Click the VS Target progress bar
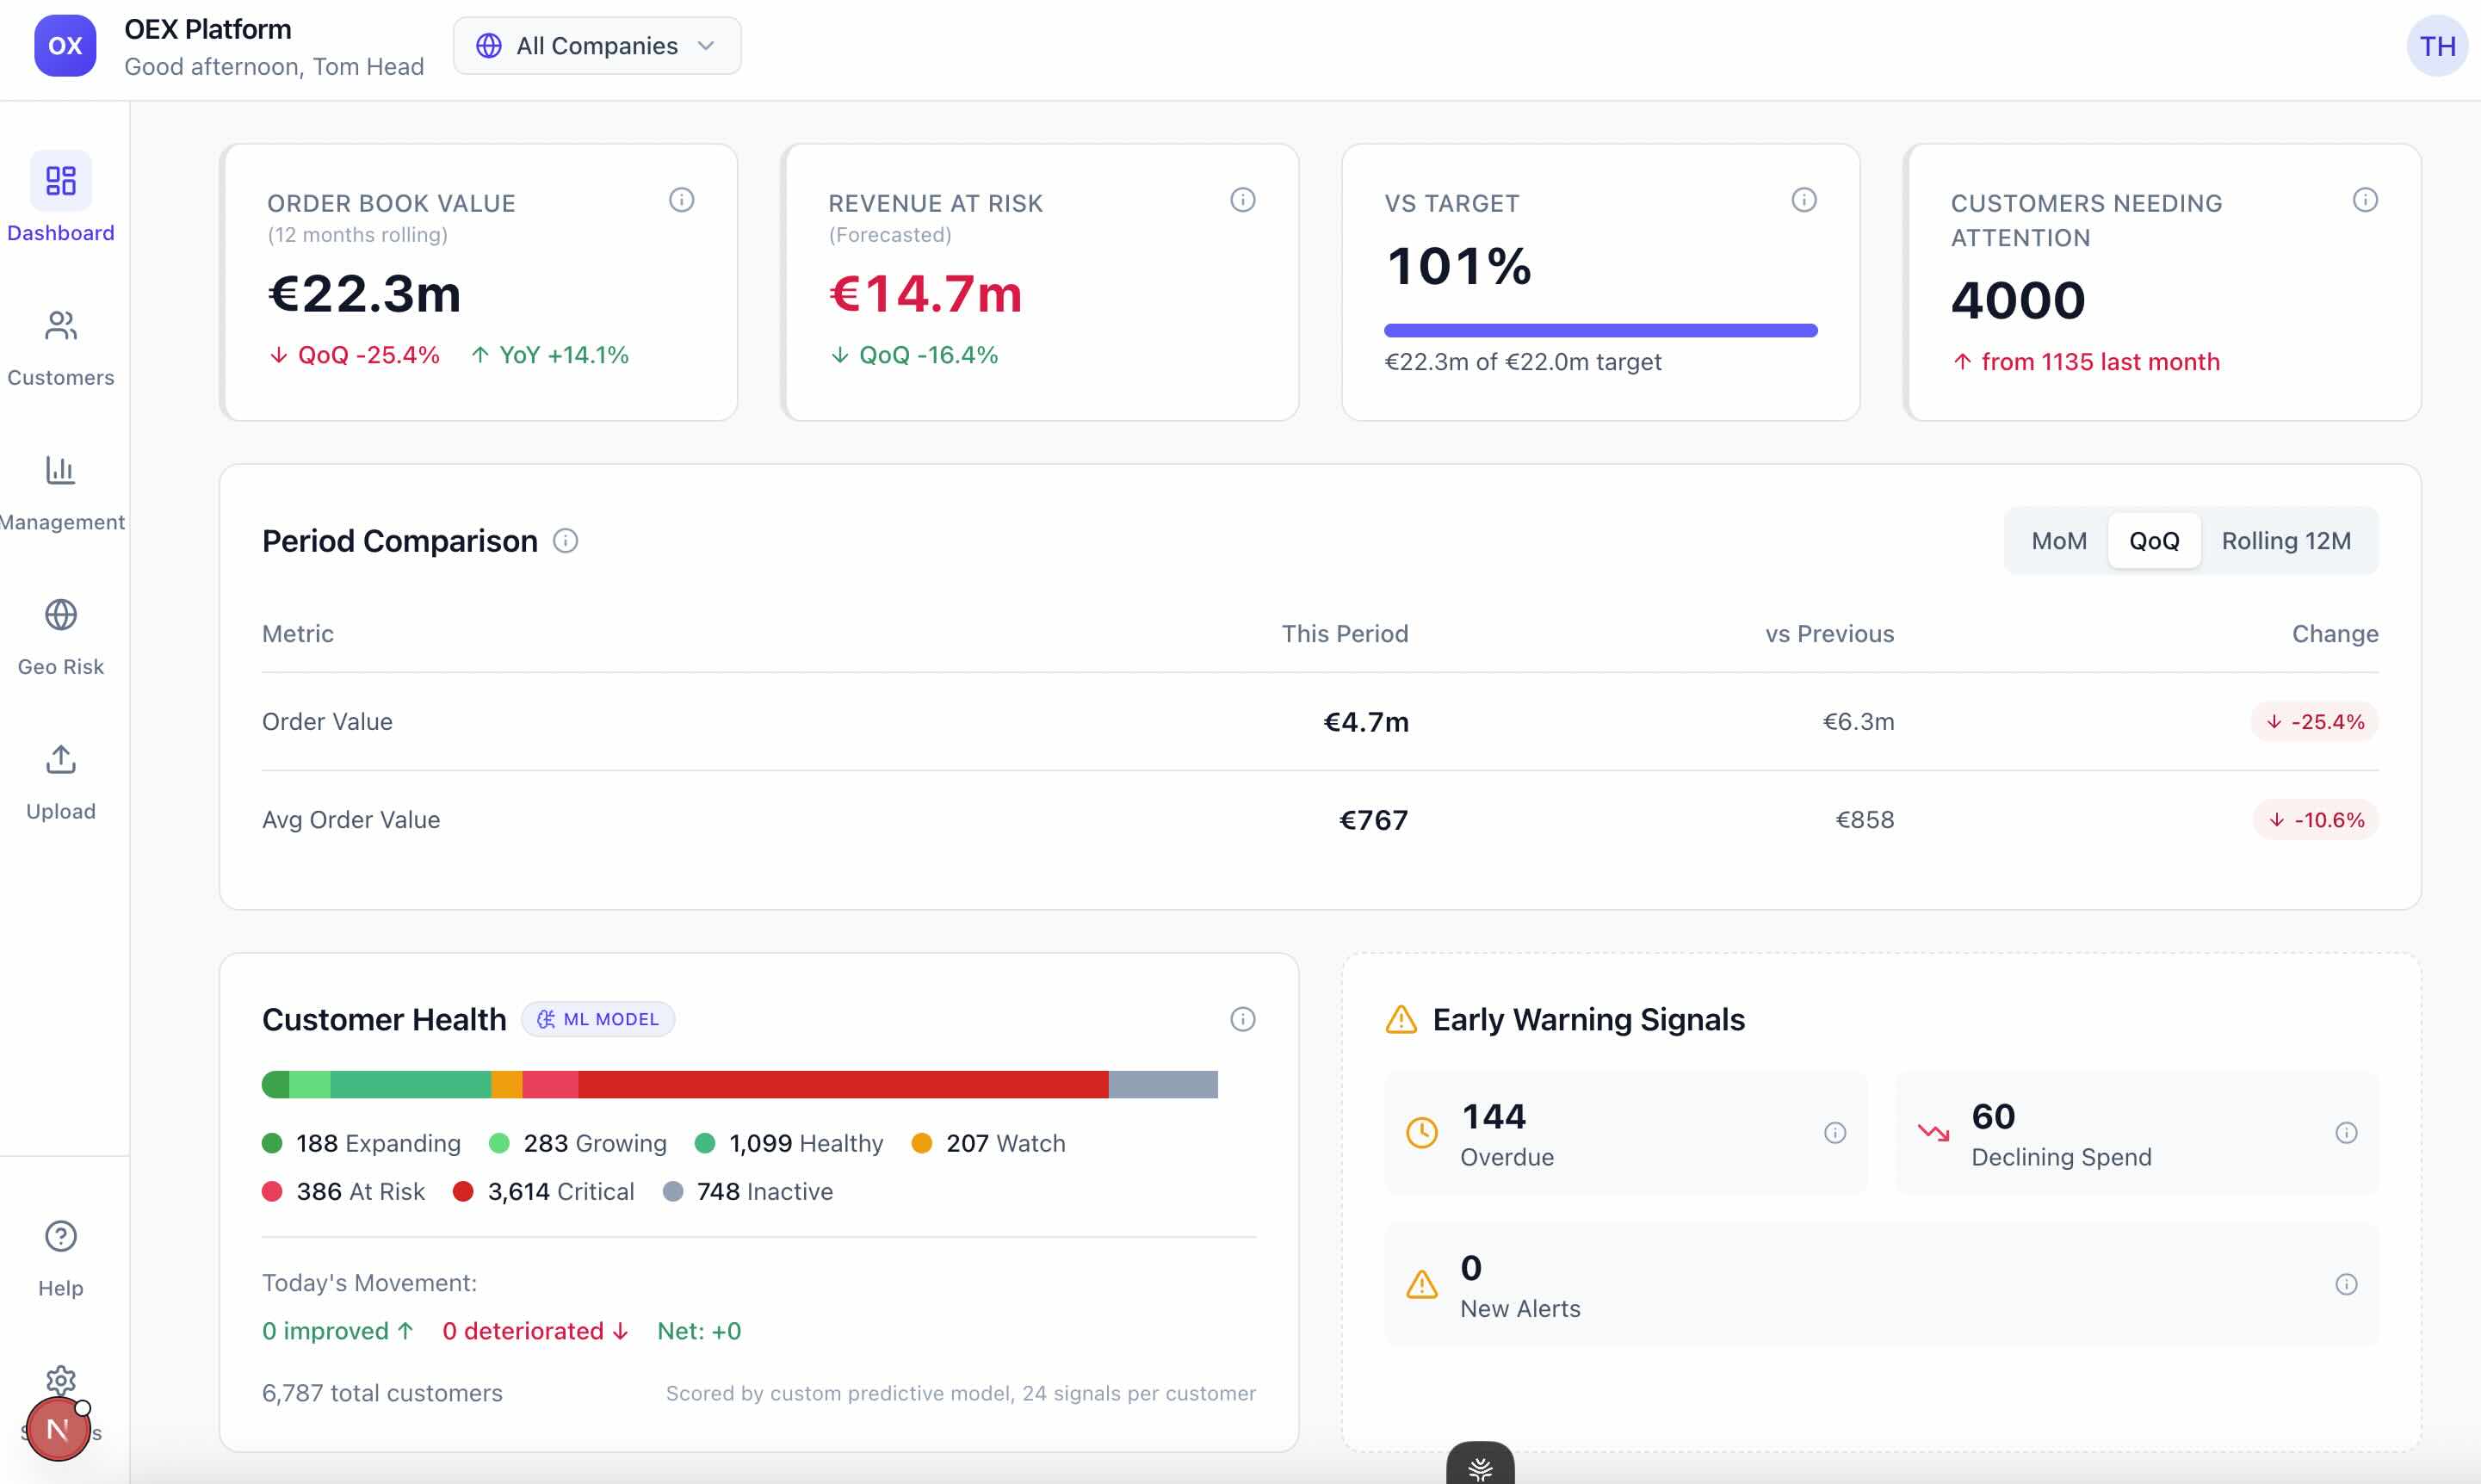Image resolution: width=2481 pixels, height=1484 pixels. (1600, 330)
